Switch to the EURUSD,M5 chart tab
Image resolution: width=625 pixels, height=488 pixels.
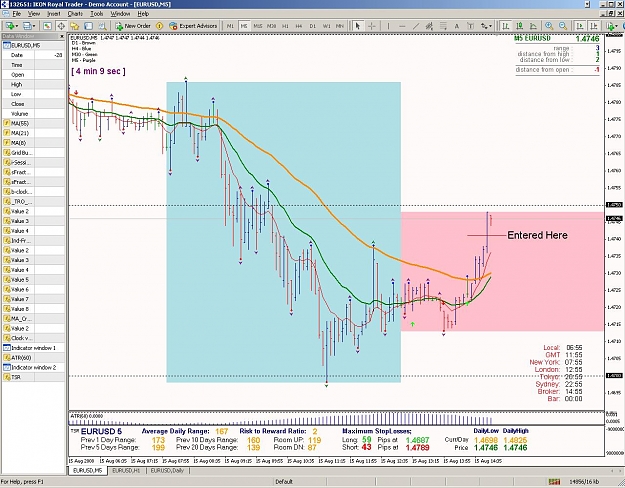pyautogui.click(x=88, y=471)
